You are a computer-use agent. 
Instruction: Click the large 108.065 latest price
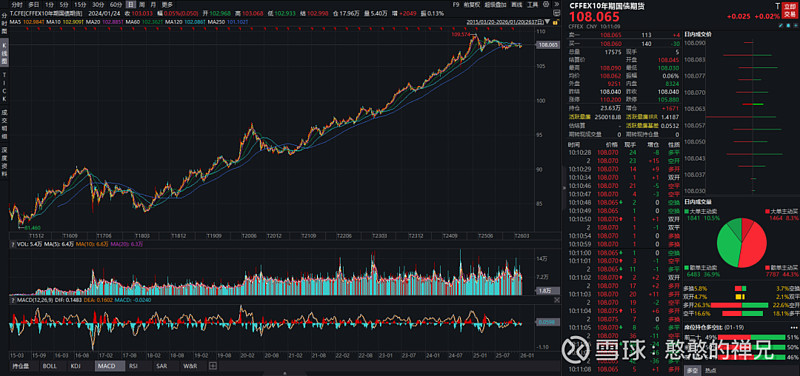[x=595, y=17]
